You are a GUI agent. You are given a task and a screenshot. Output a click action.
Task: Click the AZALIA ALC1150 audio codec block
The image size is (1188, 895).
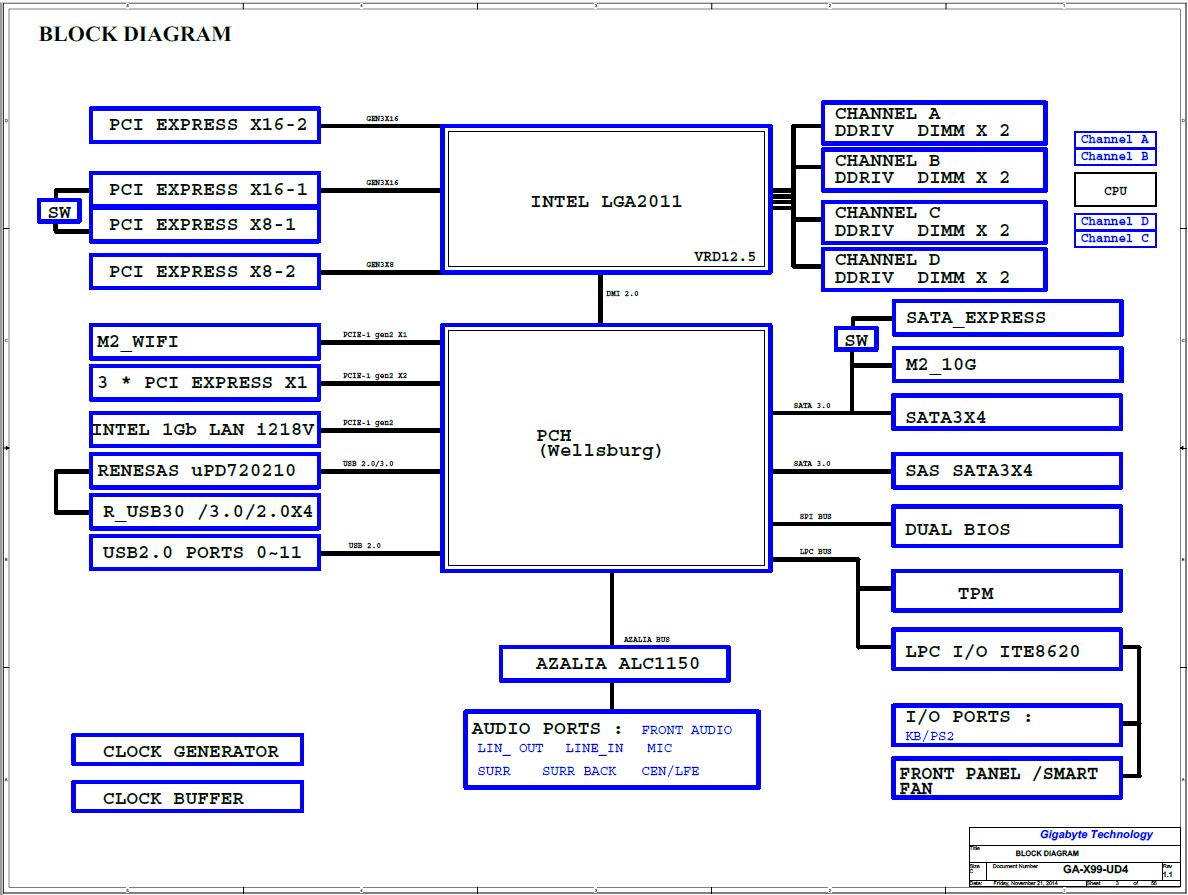pyautogui.click(x=615, y=663)
